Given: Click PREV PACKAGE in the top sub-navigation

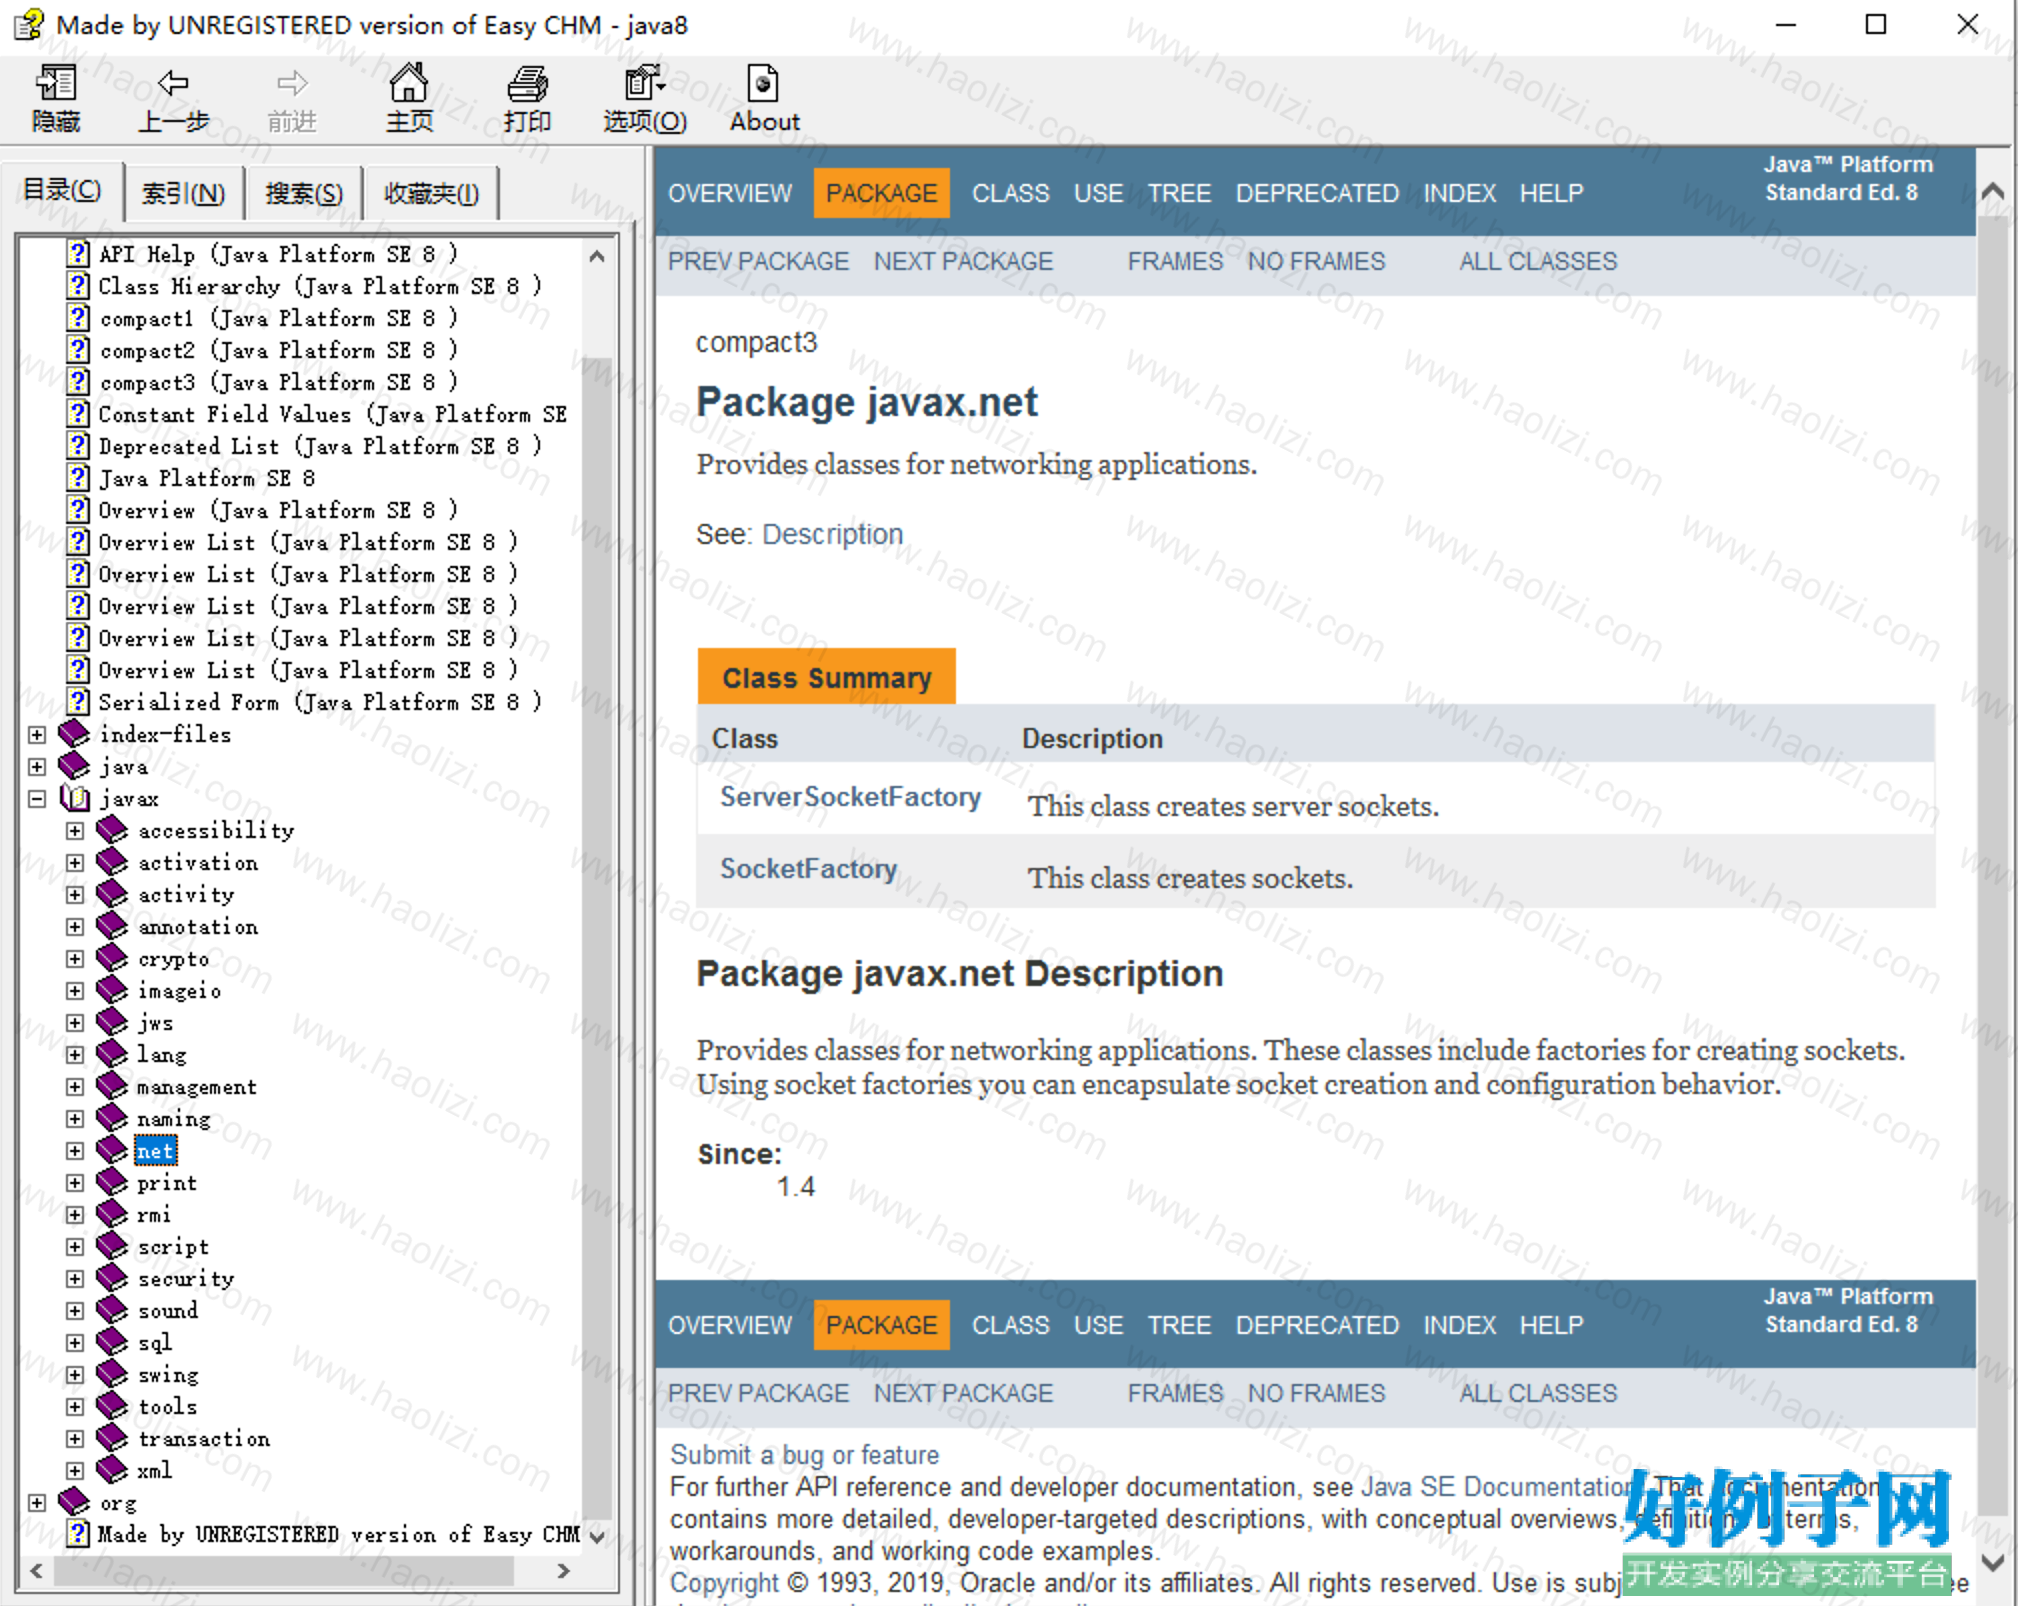Looking at the screenshot, I should [758, 261].
